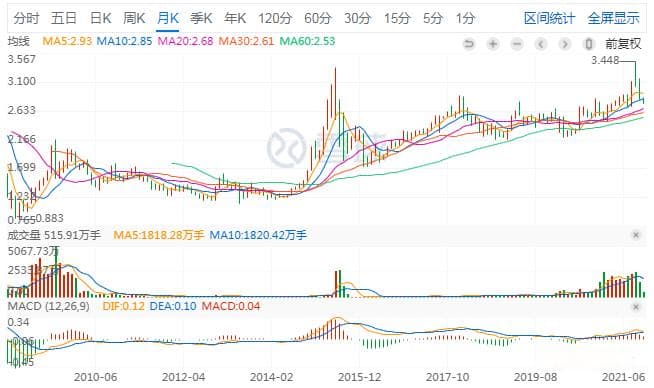Click the tall green volume bar in 2015
This screenshot has width=654, height=388.
pos(340,284)
